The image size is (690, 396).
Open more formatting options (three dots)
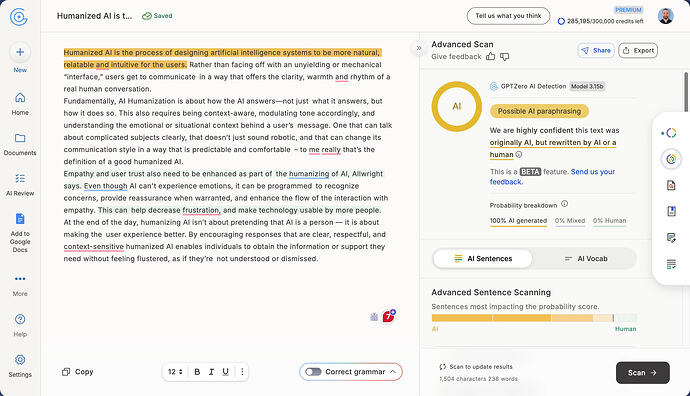[x=242, y=372]
